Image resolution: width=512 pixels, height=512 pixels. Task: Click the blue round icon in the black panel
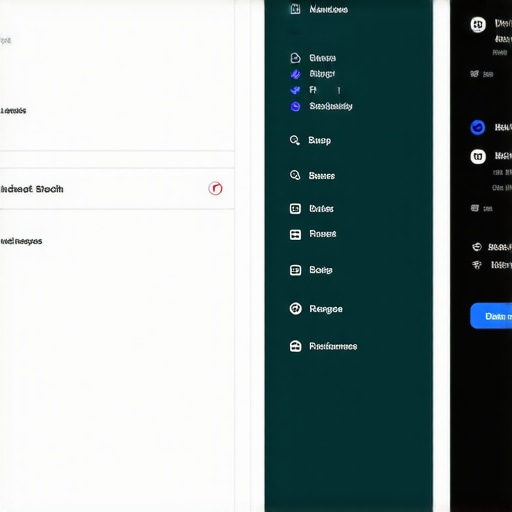click(478, 127)
